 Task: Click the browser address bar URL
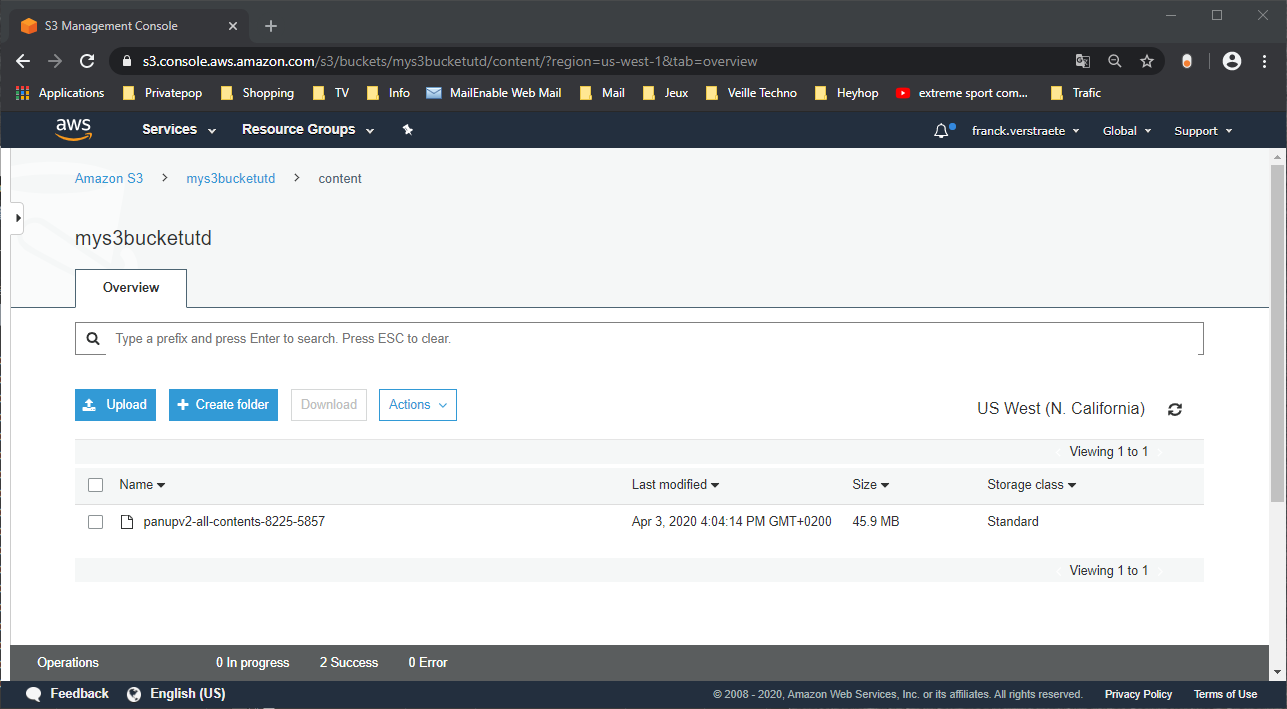click(x=450, y=61)
